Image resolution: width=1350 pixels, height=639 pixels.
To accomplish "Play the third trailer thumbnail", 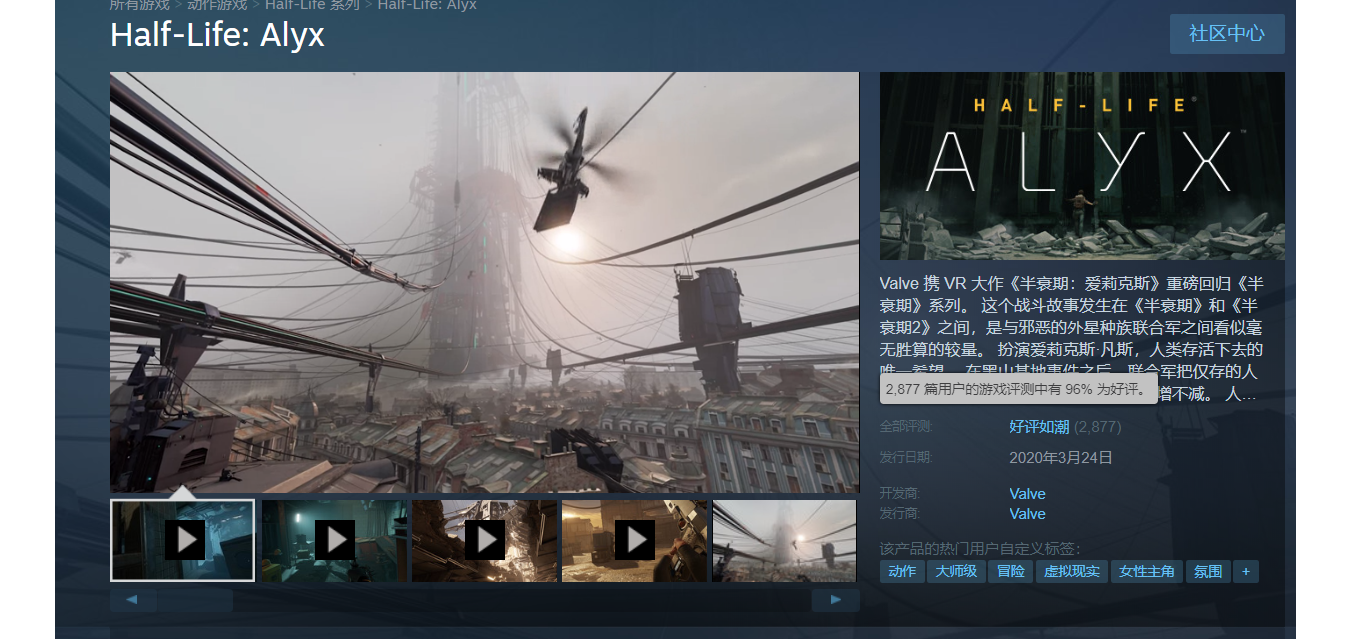I will 484,540.
